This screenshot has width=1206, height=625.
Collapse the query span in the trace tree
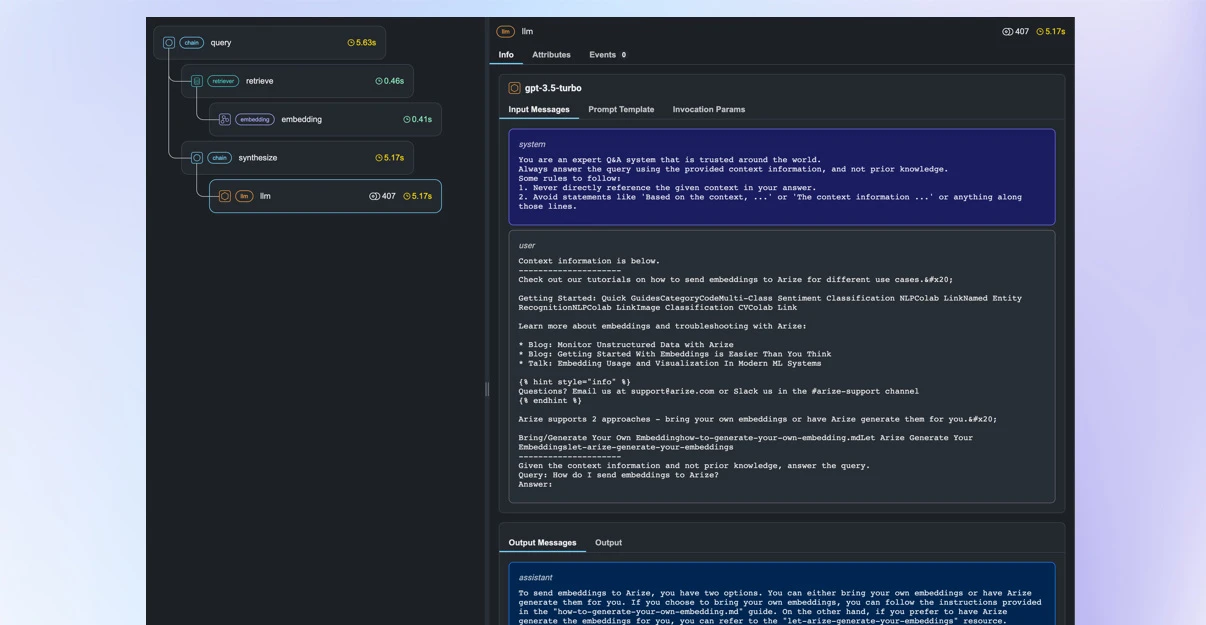pyautogui.click(x=169, y=42)
